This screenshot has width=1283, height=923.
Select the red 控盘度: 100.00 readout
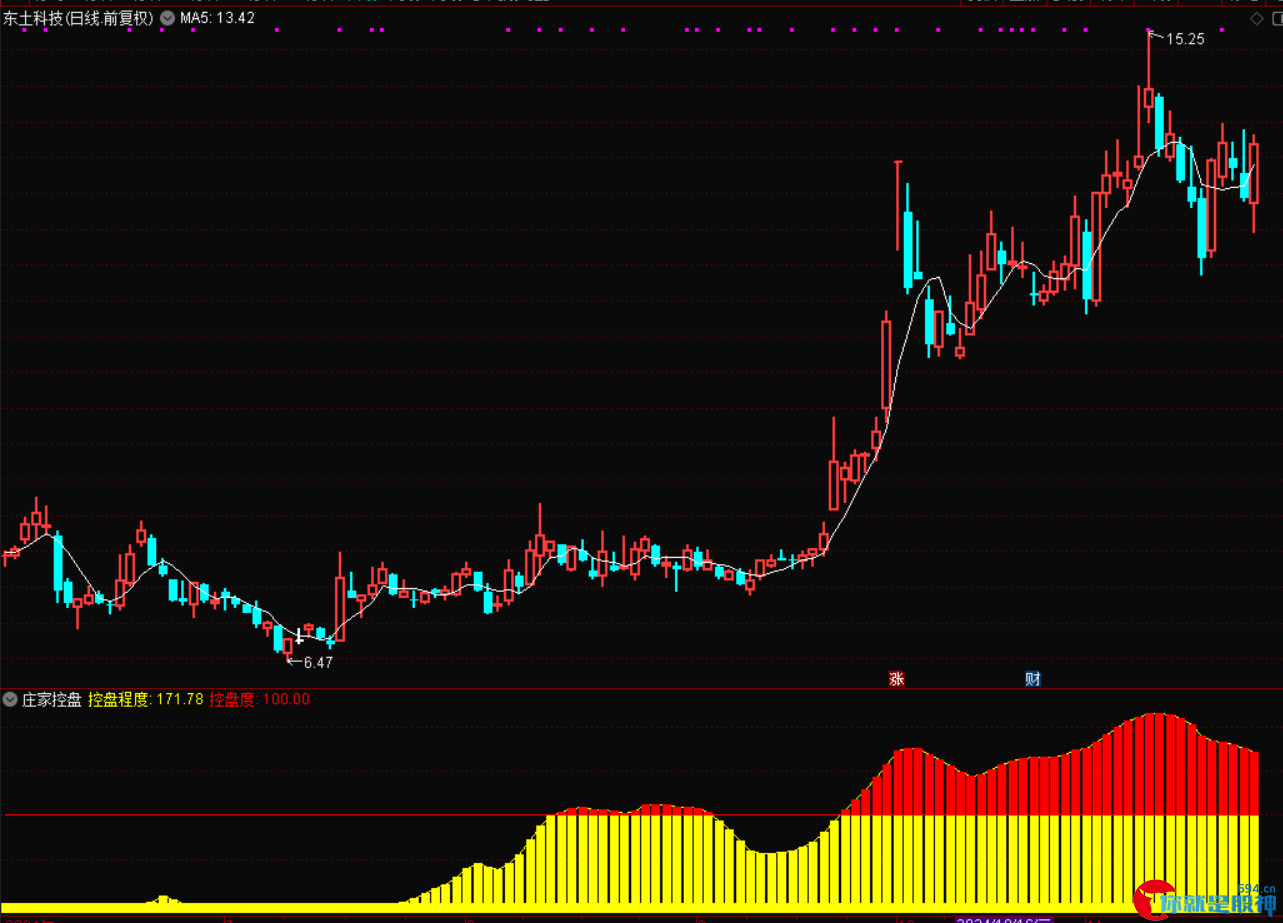click(260, 699)
